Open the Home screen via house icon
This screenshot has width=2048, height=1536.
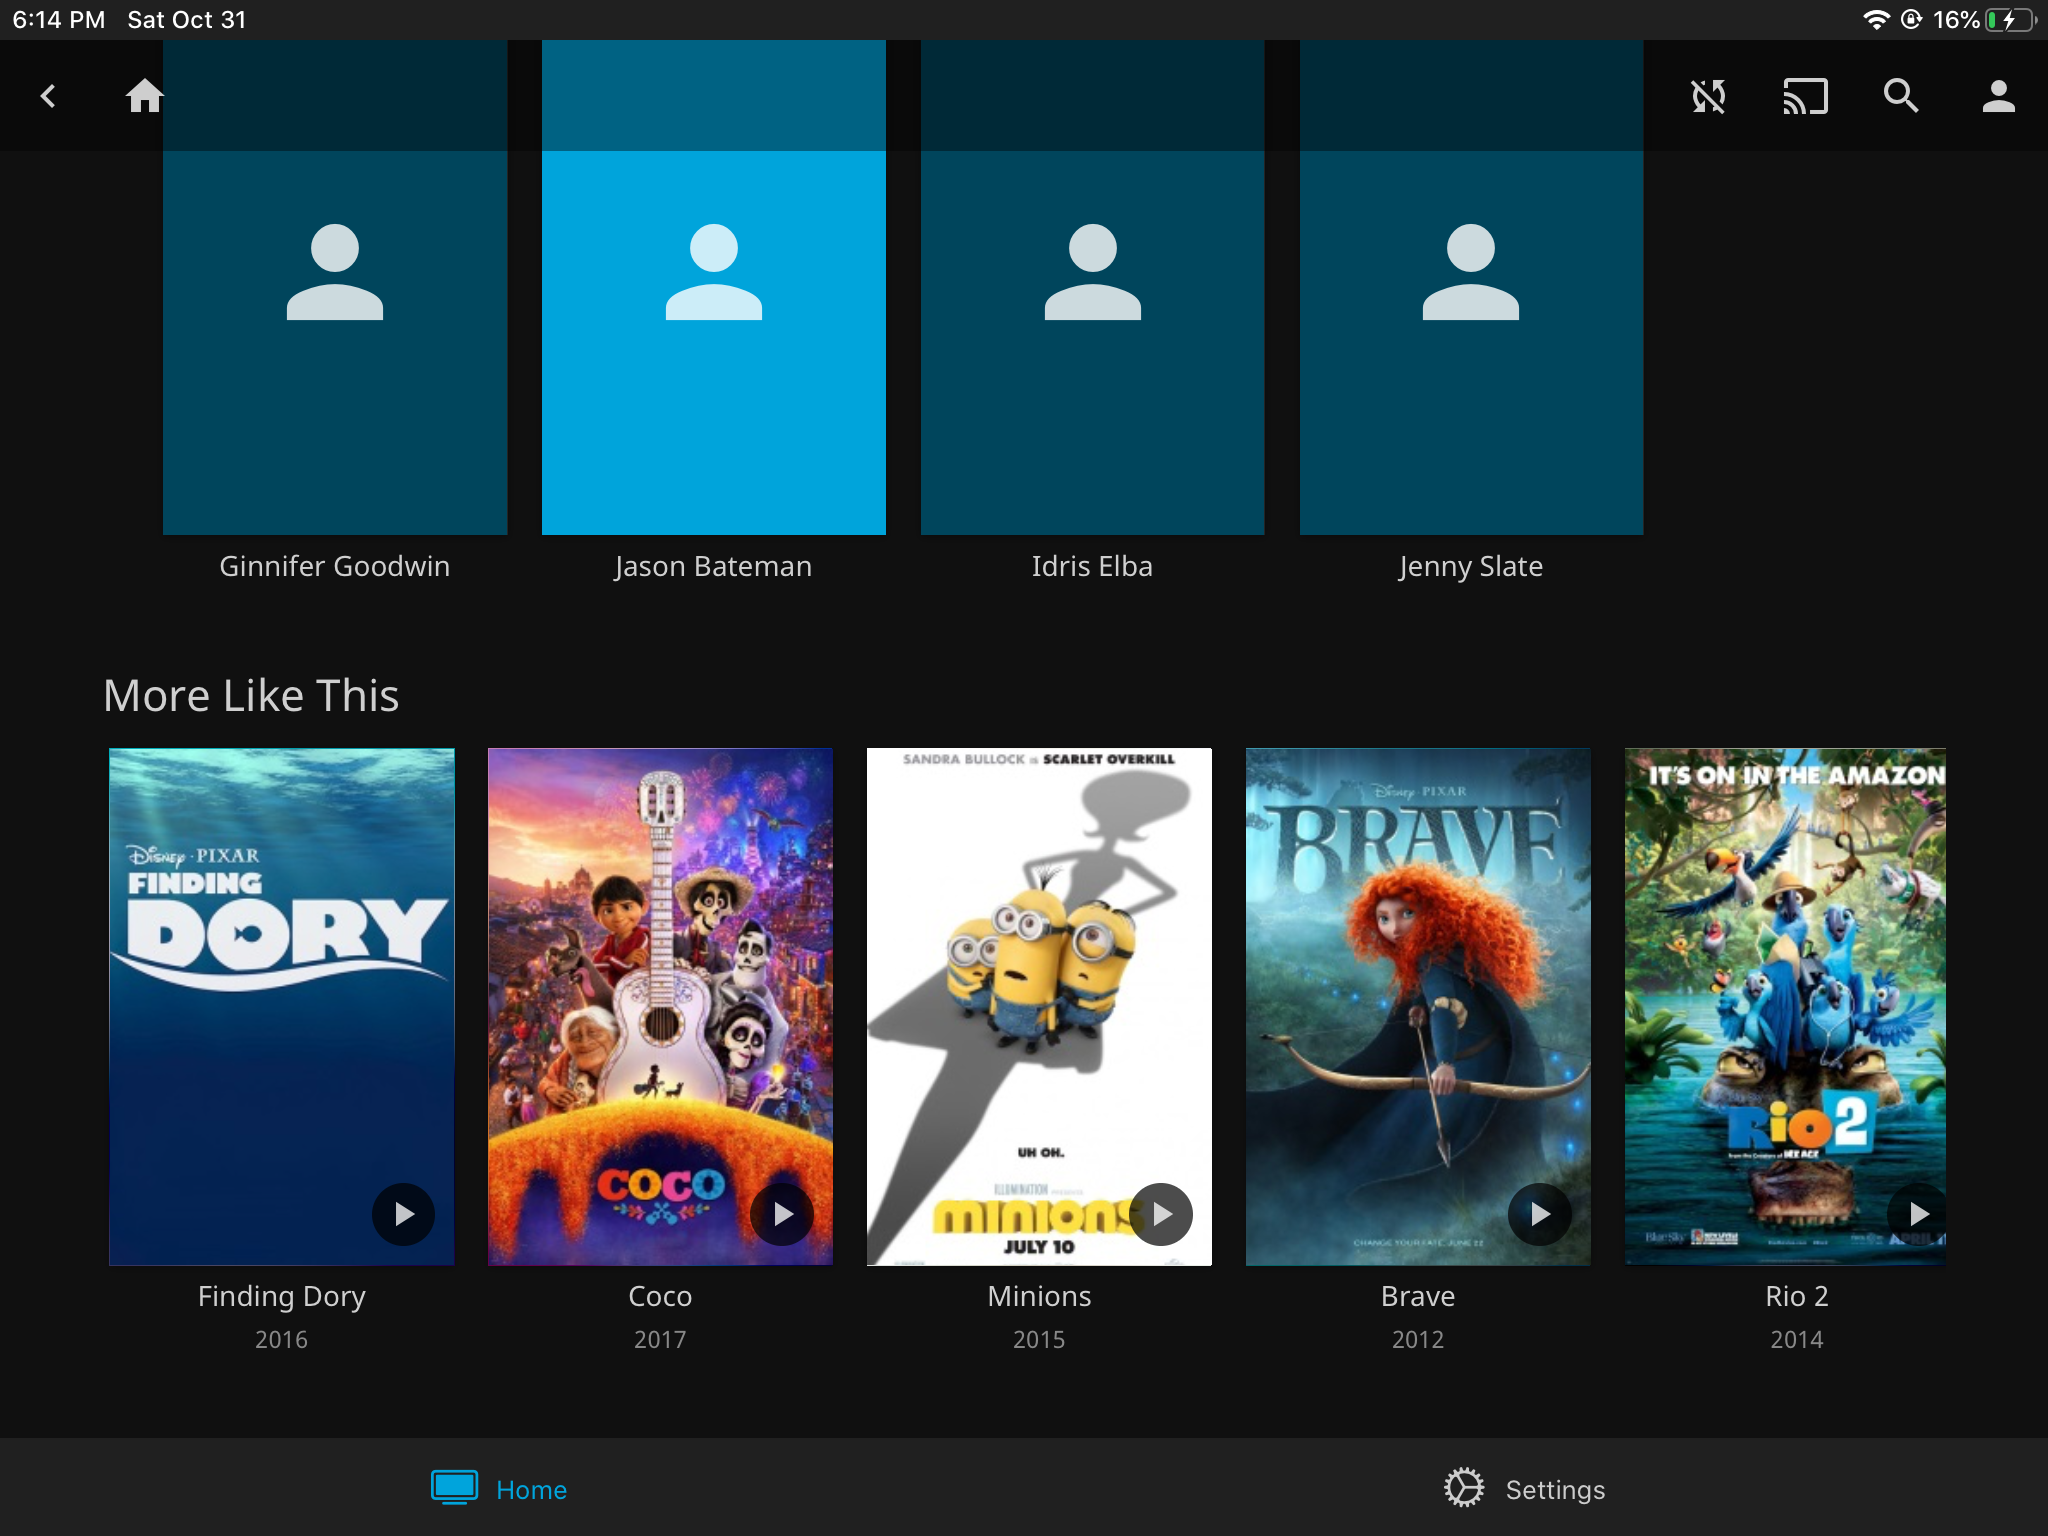click(x=144, y=96)
